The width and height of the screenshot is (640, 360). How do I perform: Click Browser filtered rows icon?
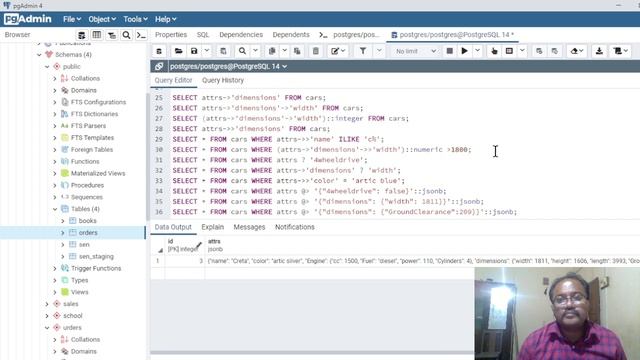112,35
